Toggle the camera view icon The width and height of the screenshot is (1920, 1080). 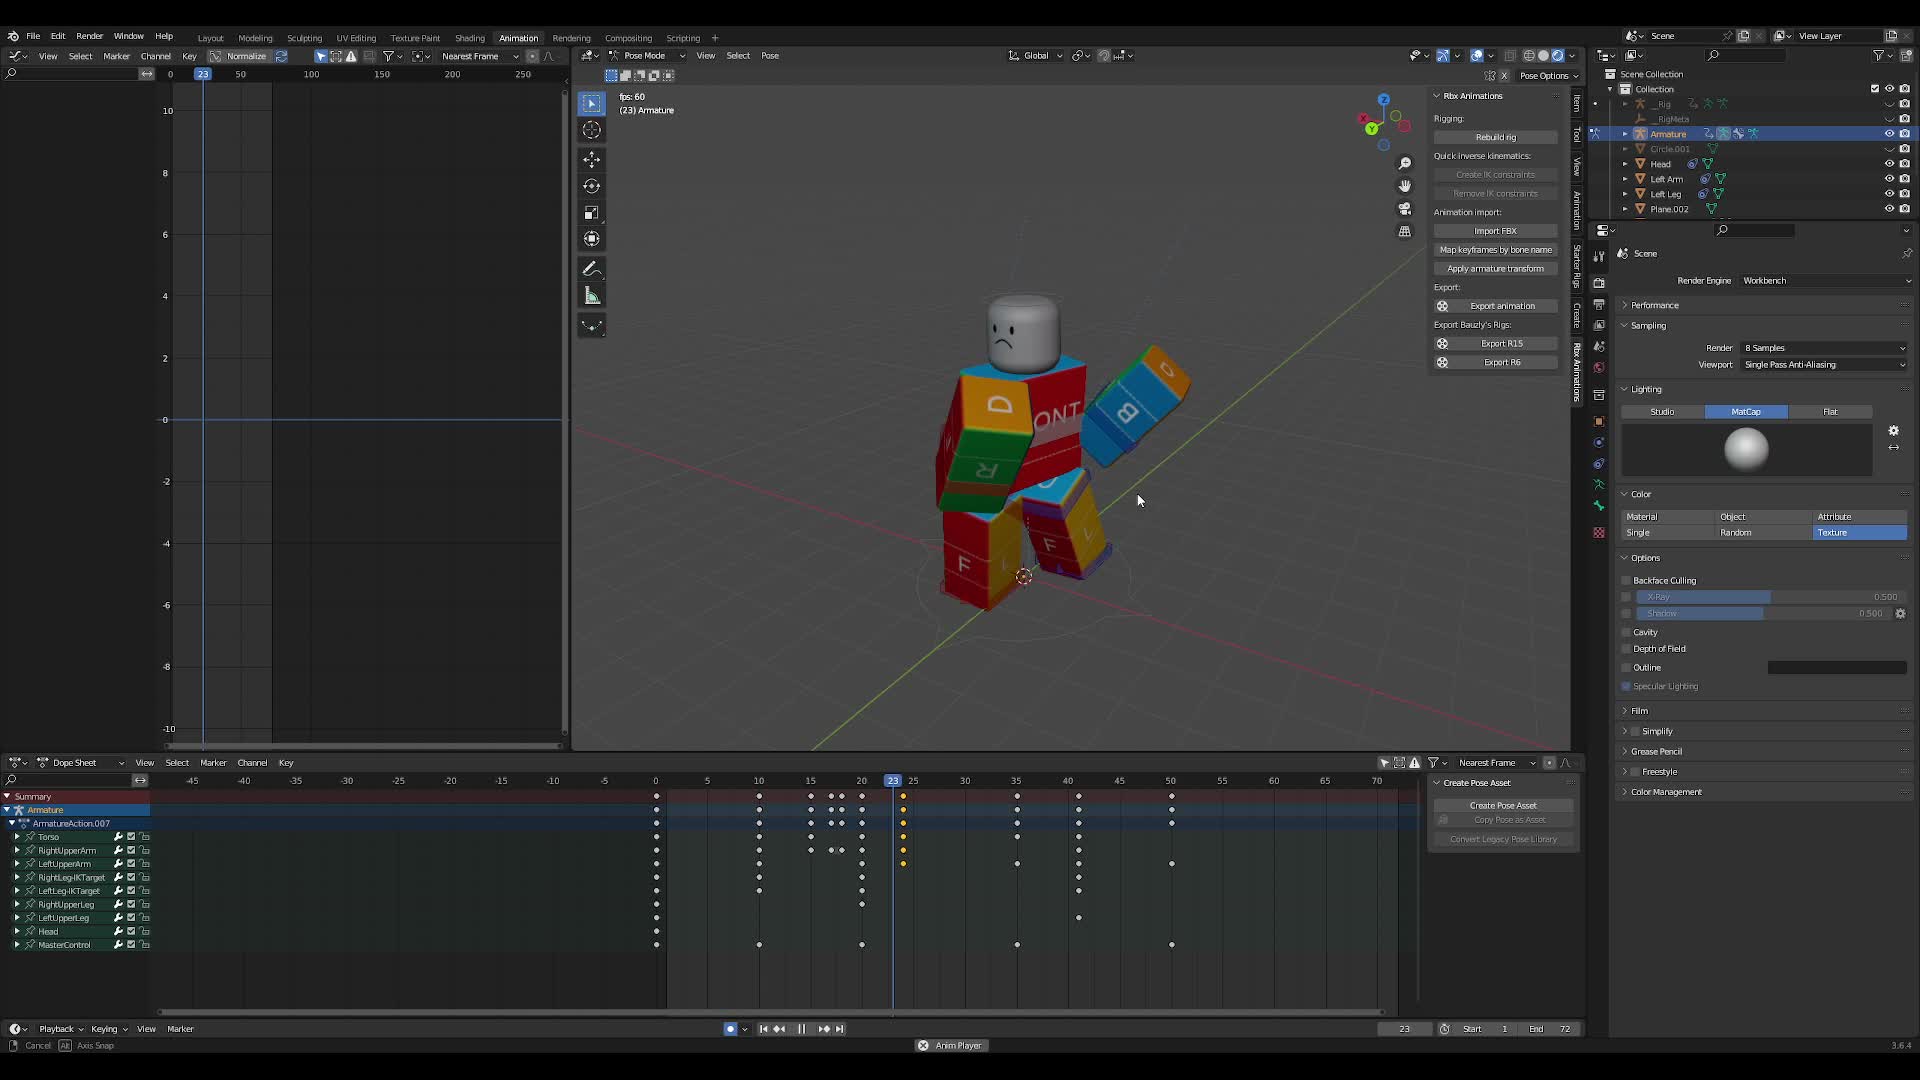1405,209
